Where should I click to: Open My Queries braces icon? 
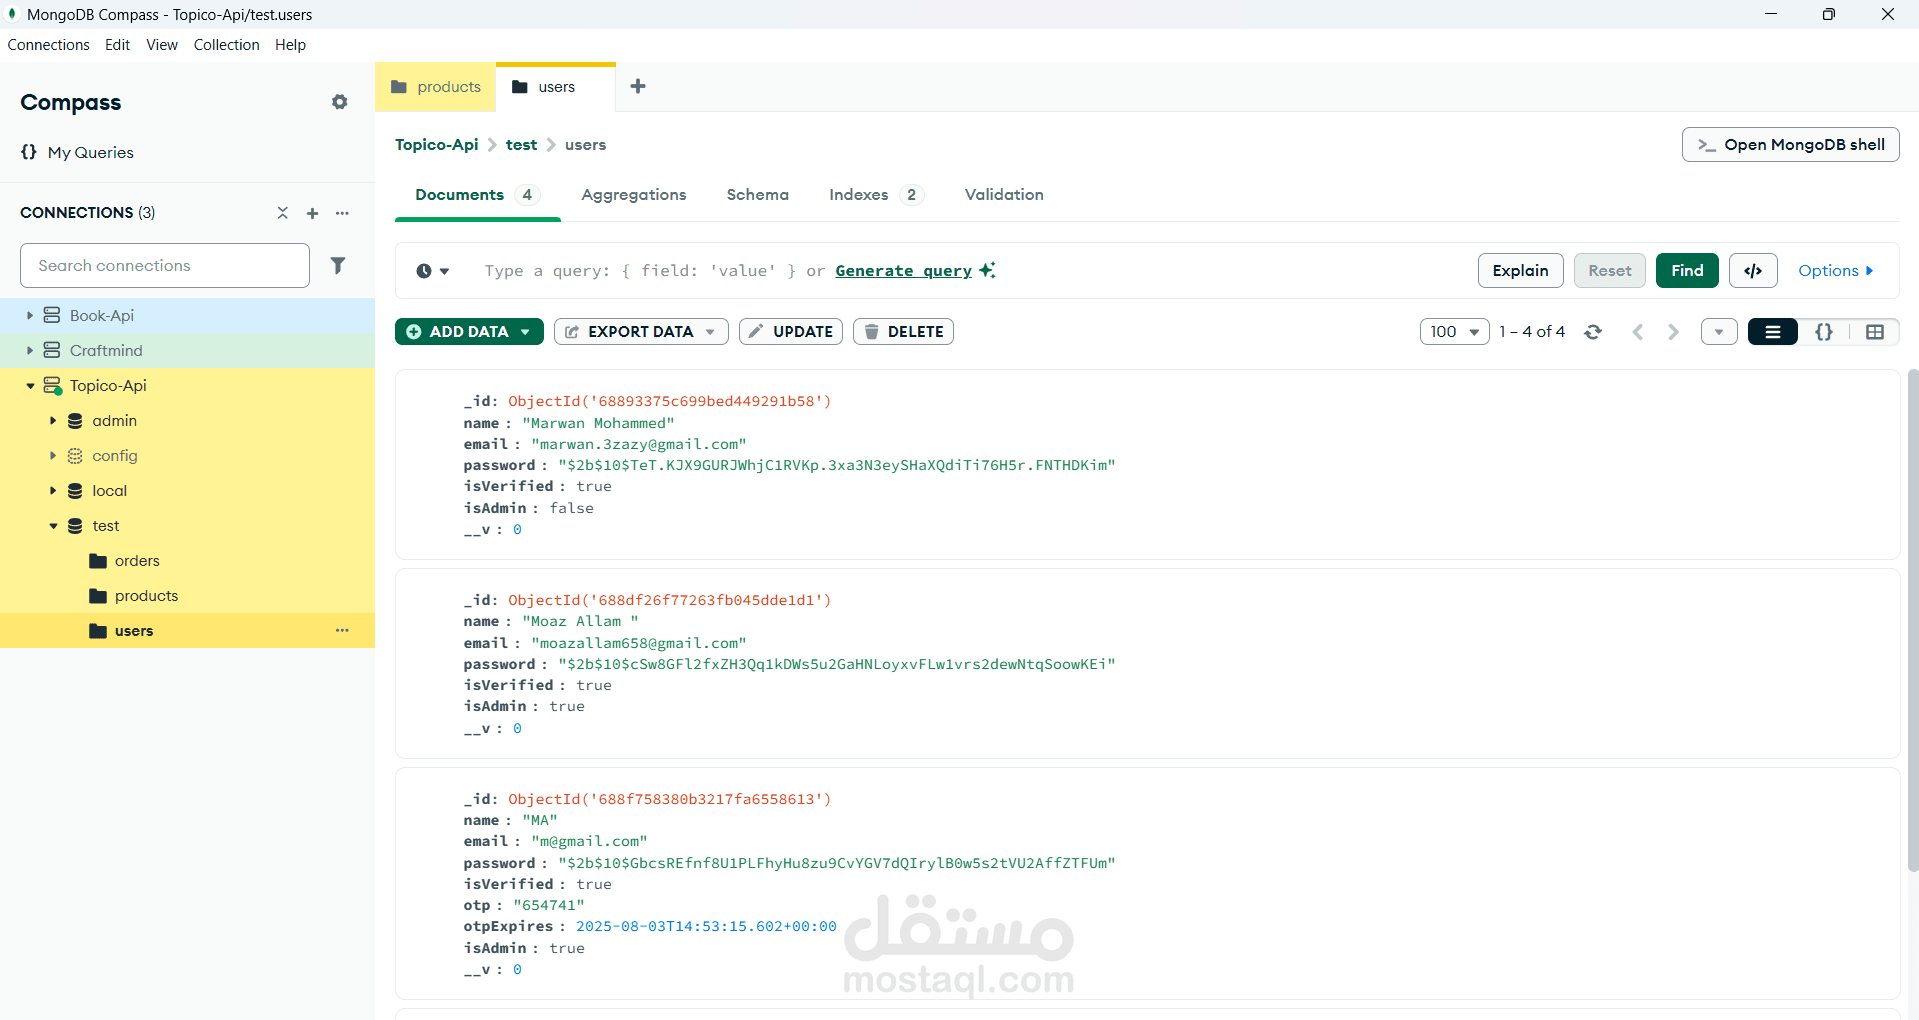pos(29,152)
